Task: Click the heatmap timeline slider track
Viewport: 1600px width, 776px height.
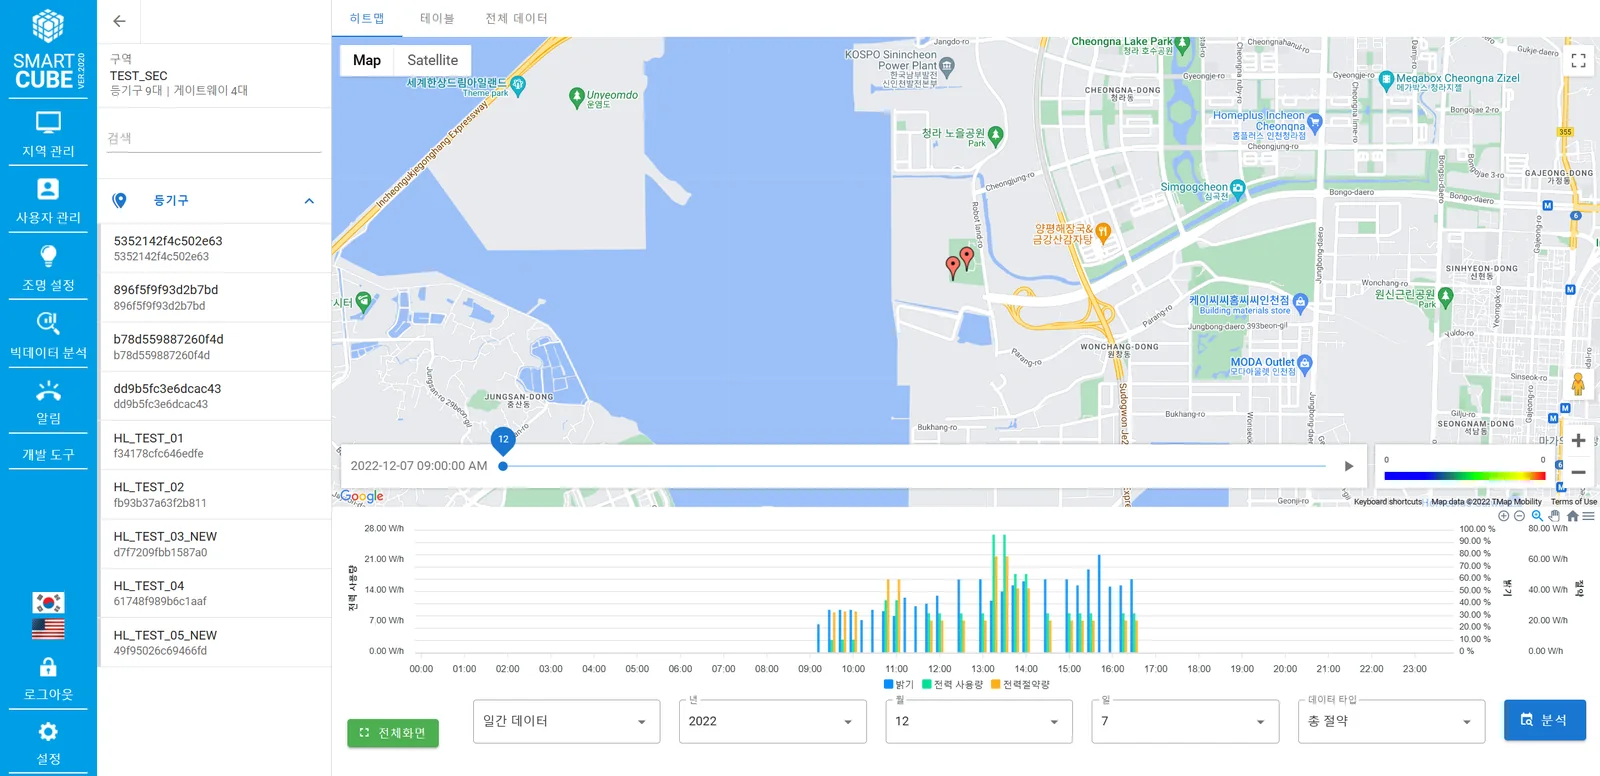Action: pyautogui.click(x=915, y=466)
